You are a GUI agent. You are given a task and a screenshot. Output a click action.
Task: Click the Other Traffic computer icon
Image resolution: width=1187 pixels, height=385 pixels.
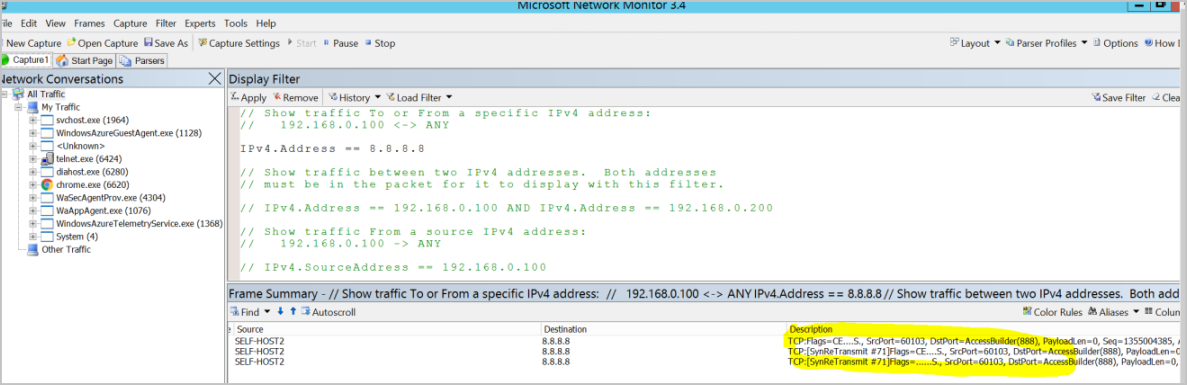pyautogui.click(x=33, y=250)
